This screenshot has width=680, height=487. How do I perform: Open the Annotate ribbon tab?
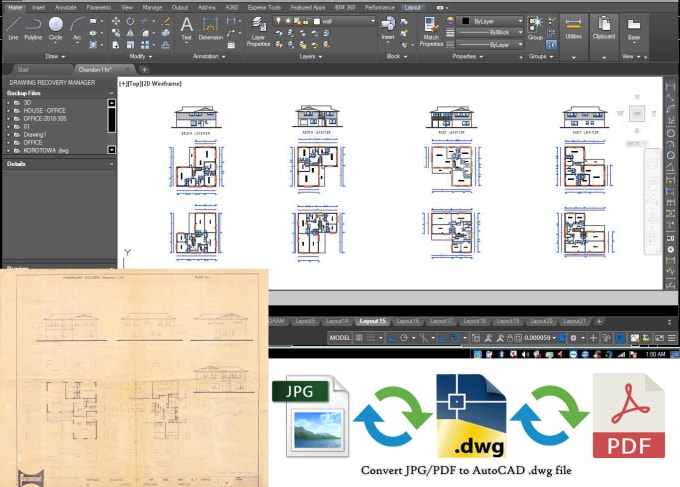[x=65, y=7]
